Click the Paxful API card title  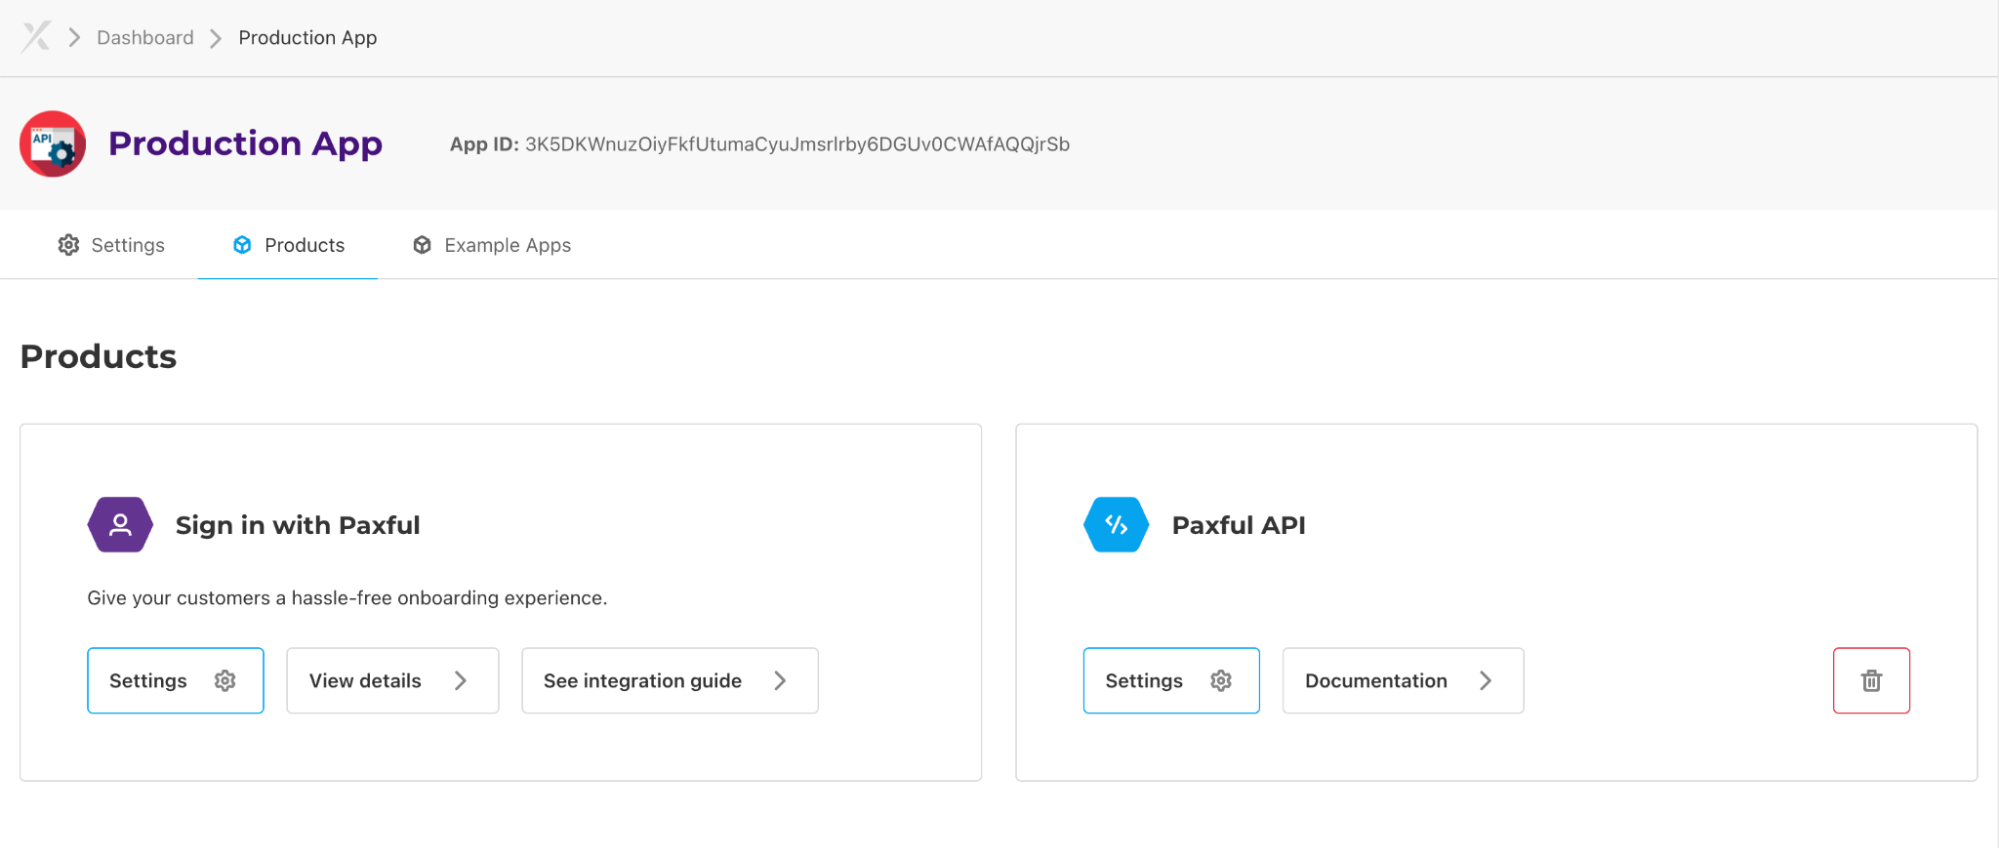coord(1238,525)
